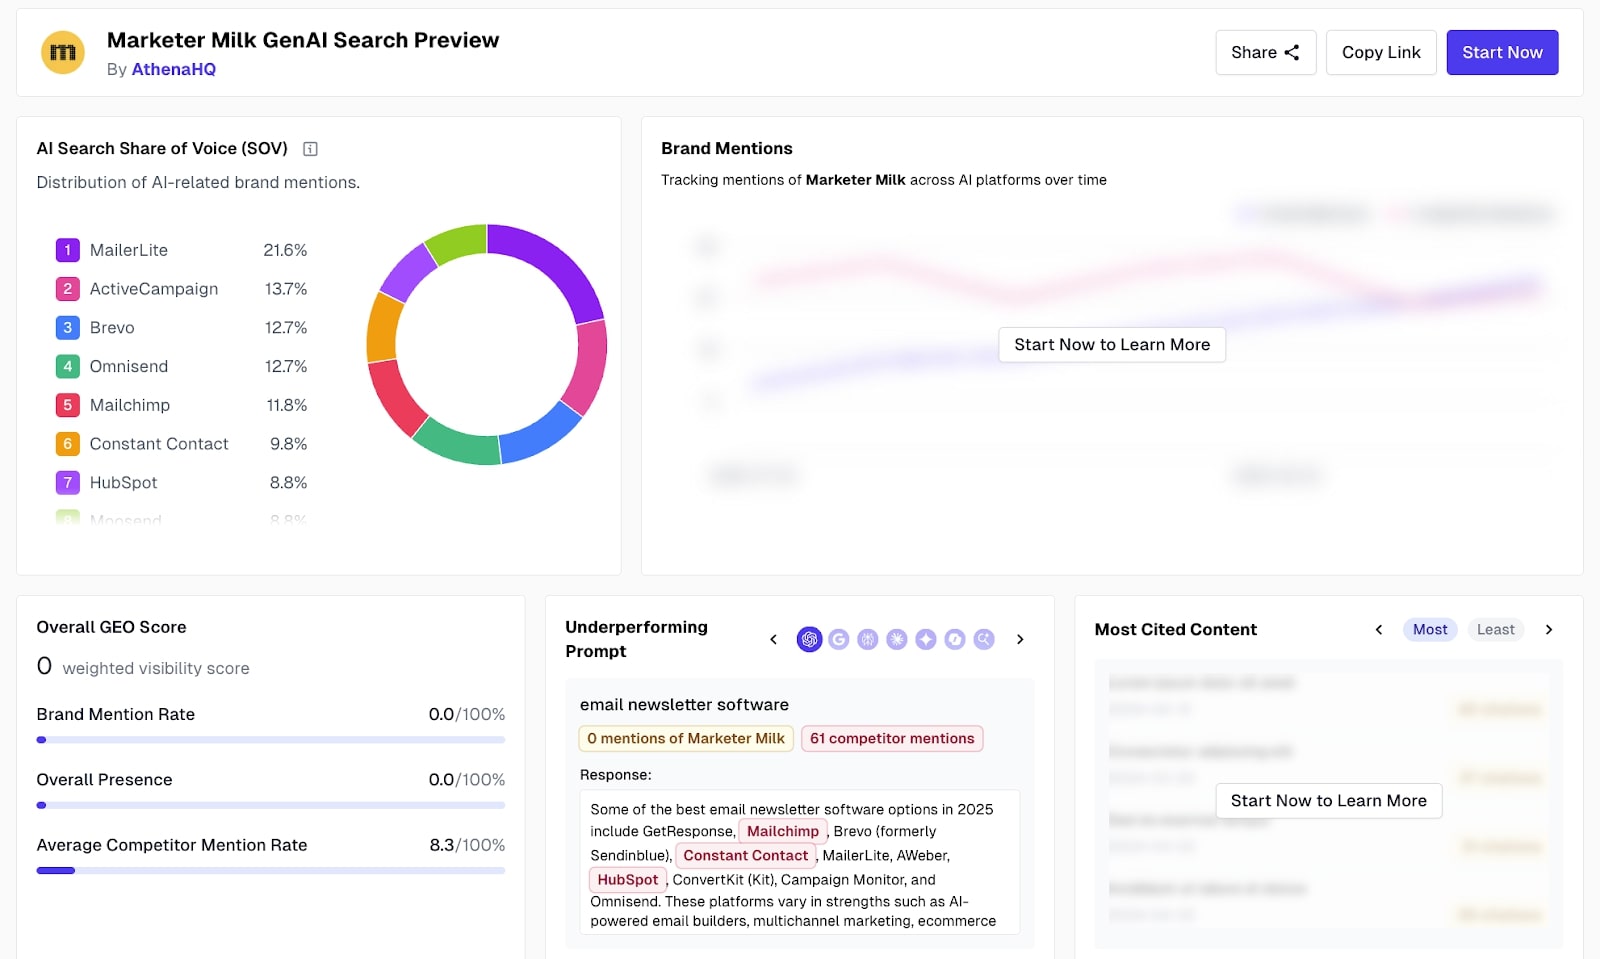The width and height of the screenshot is (1600, 959).
Task: Click the orange Constant Contact donut segment
Action: pos(382,326)
